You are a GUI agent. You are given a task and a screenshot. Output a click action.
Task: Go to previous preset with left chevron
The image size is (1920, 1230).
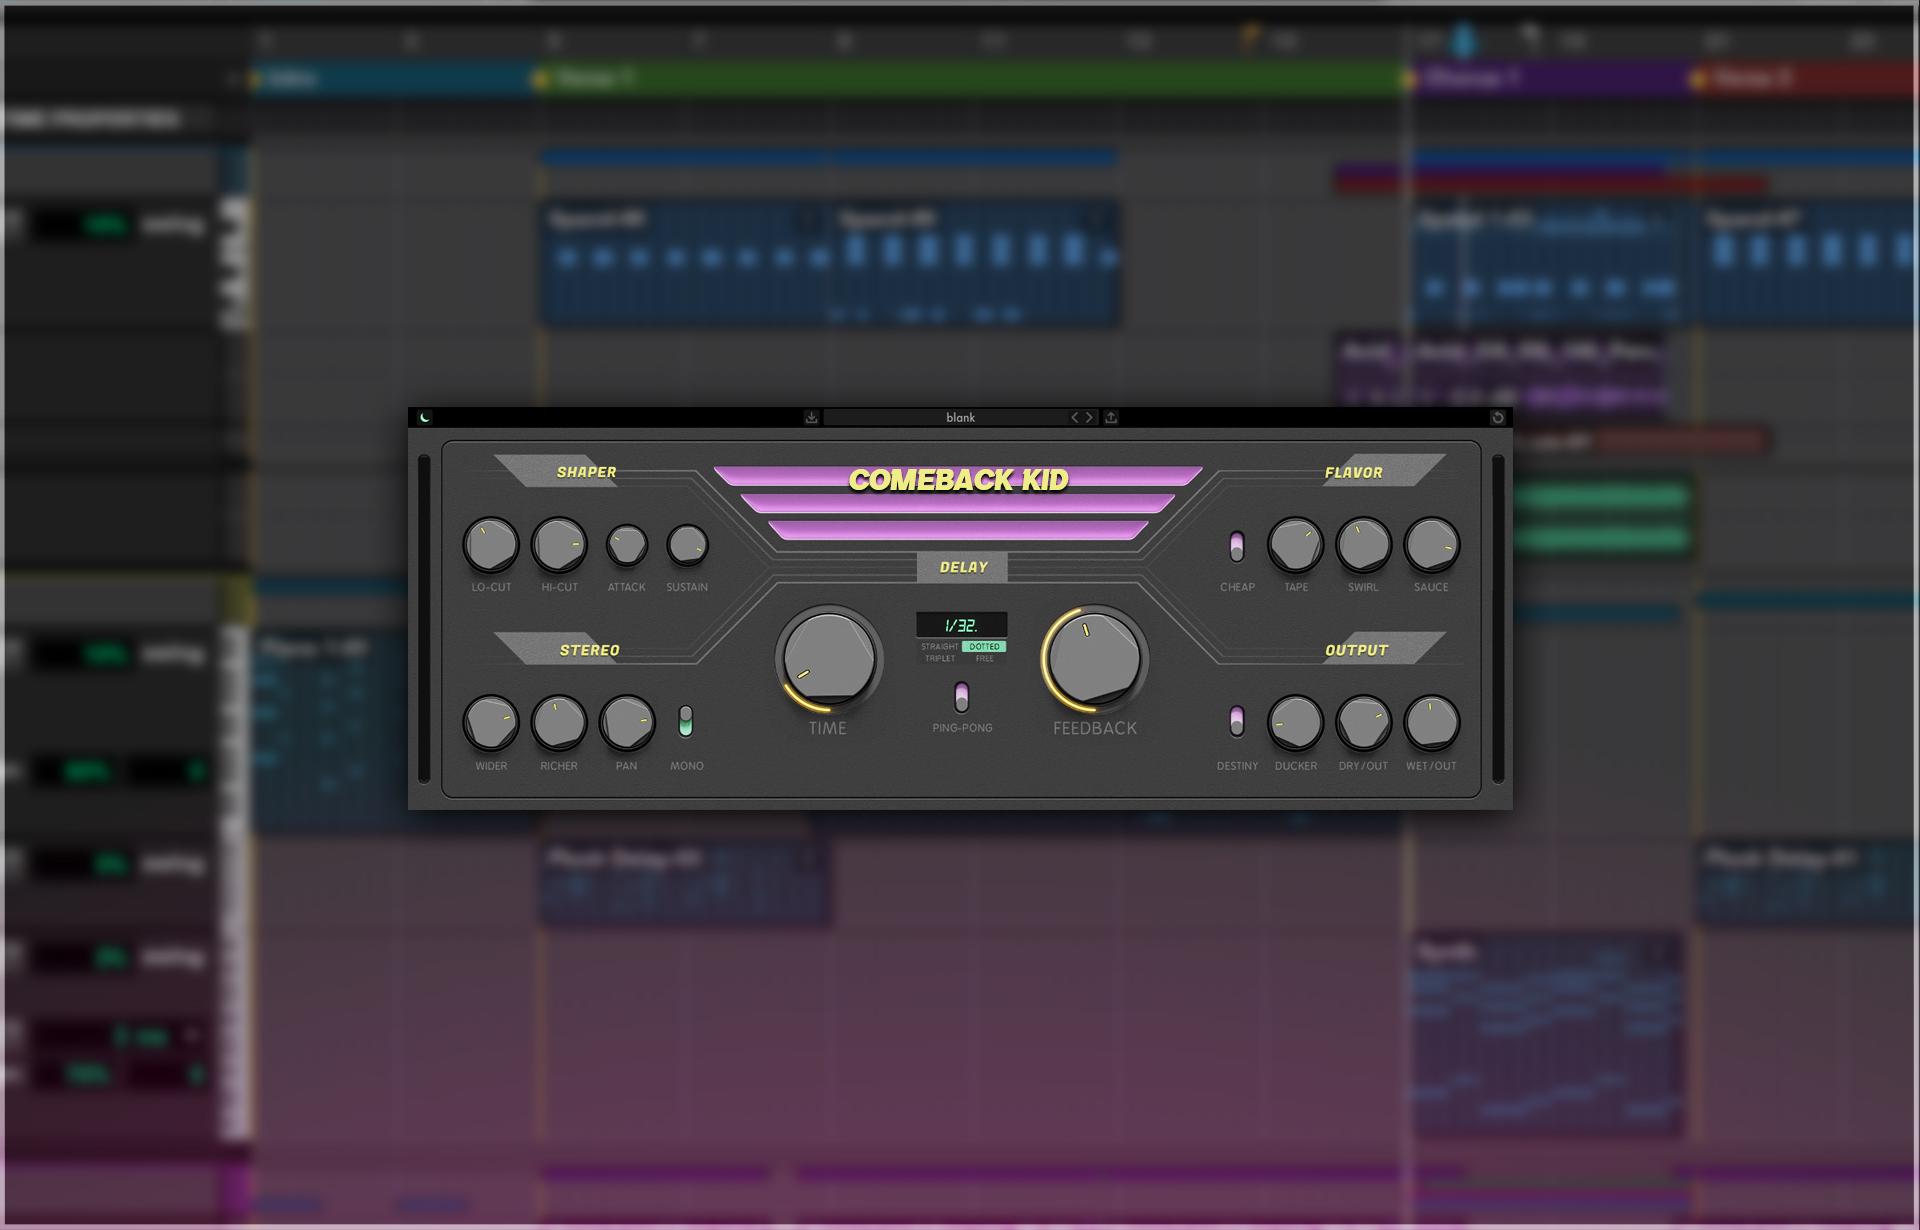1075,417
